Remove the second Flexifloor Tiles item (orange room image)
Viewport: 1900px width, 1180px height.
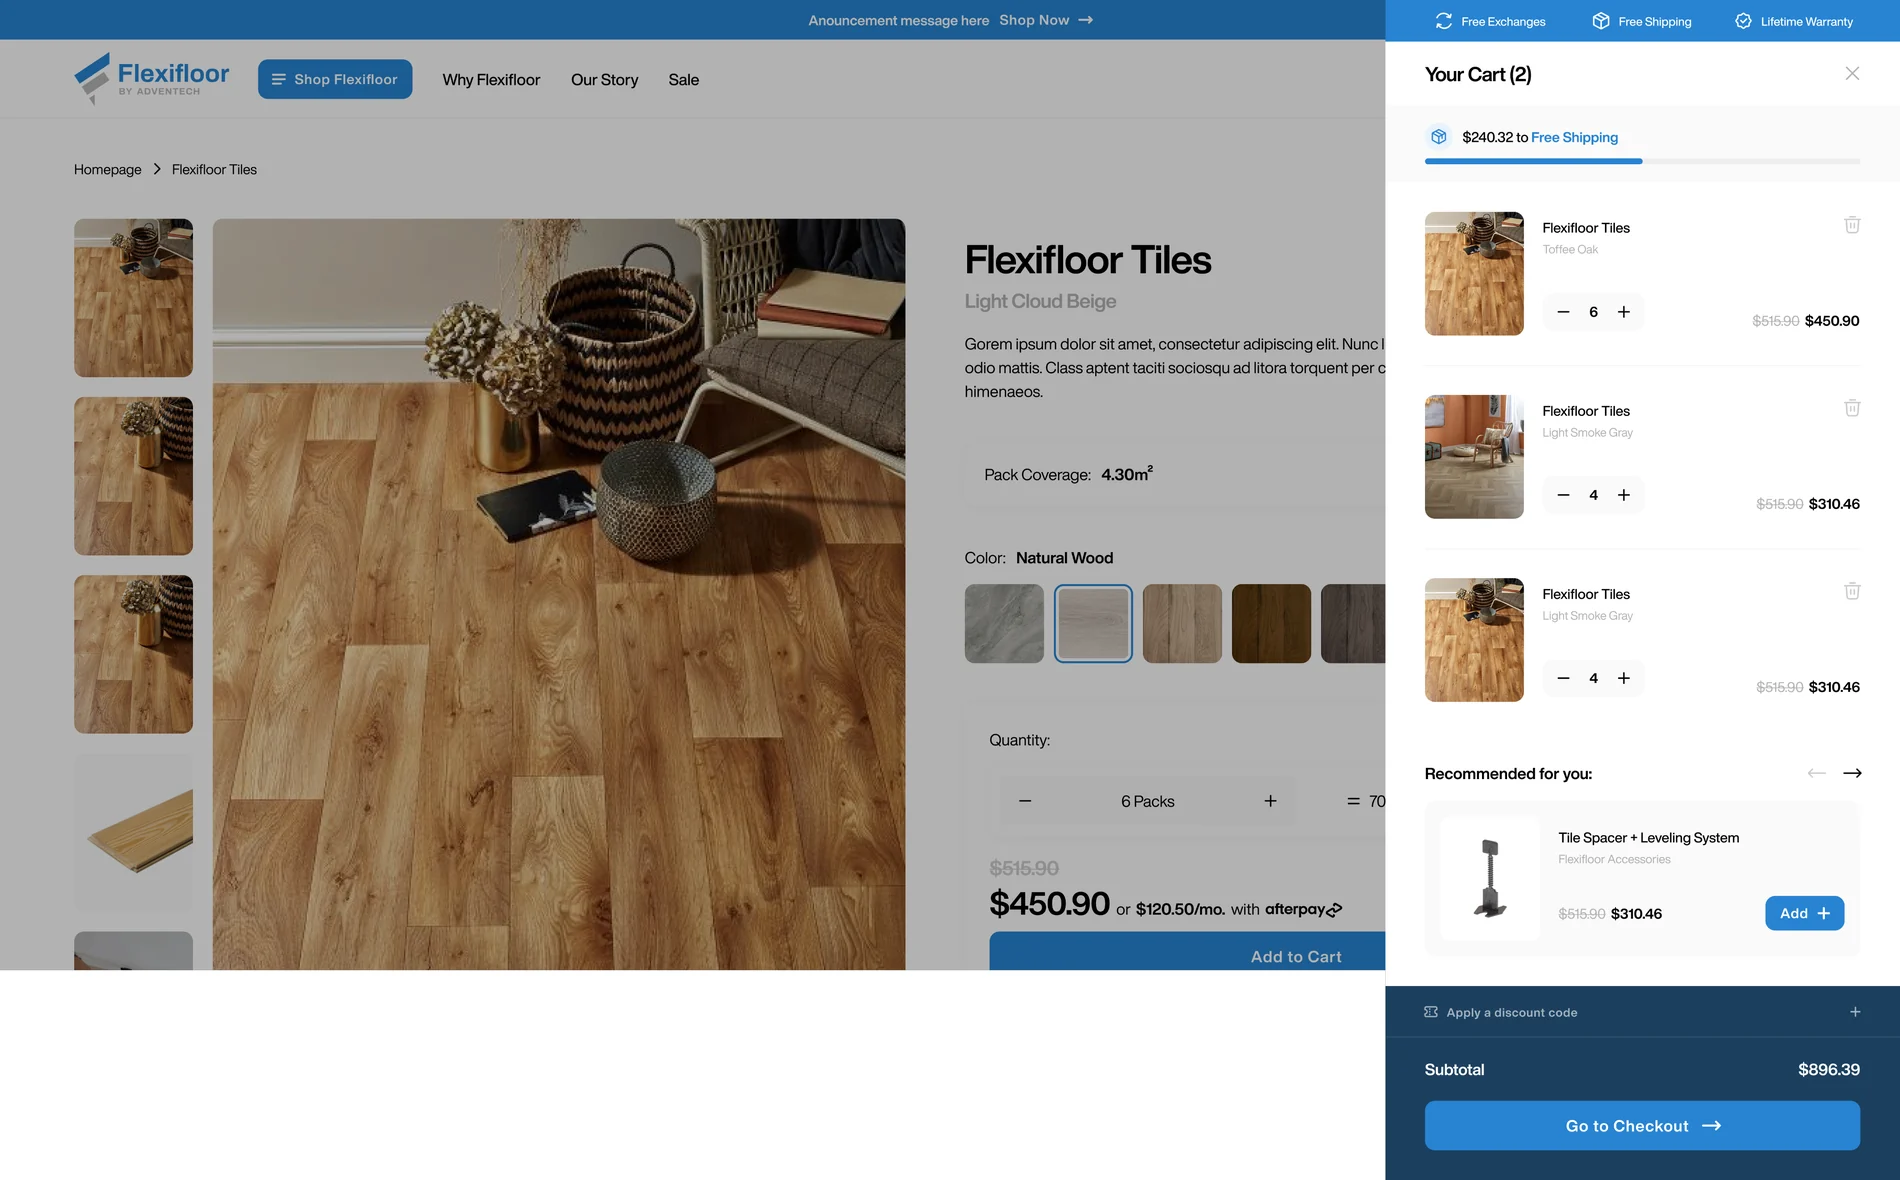[x=1852, y=408]
